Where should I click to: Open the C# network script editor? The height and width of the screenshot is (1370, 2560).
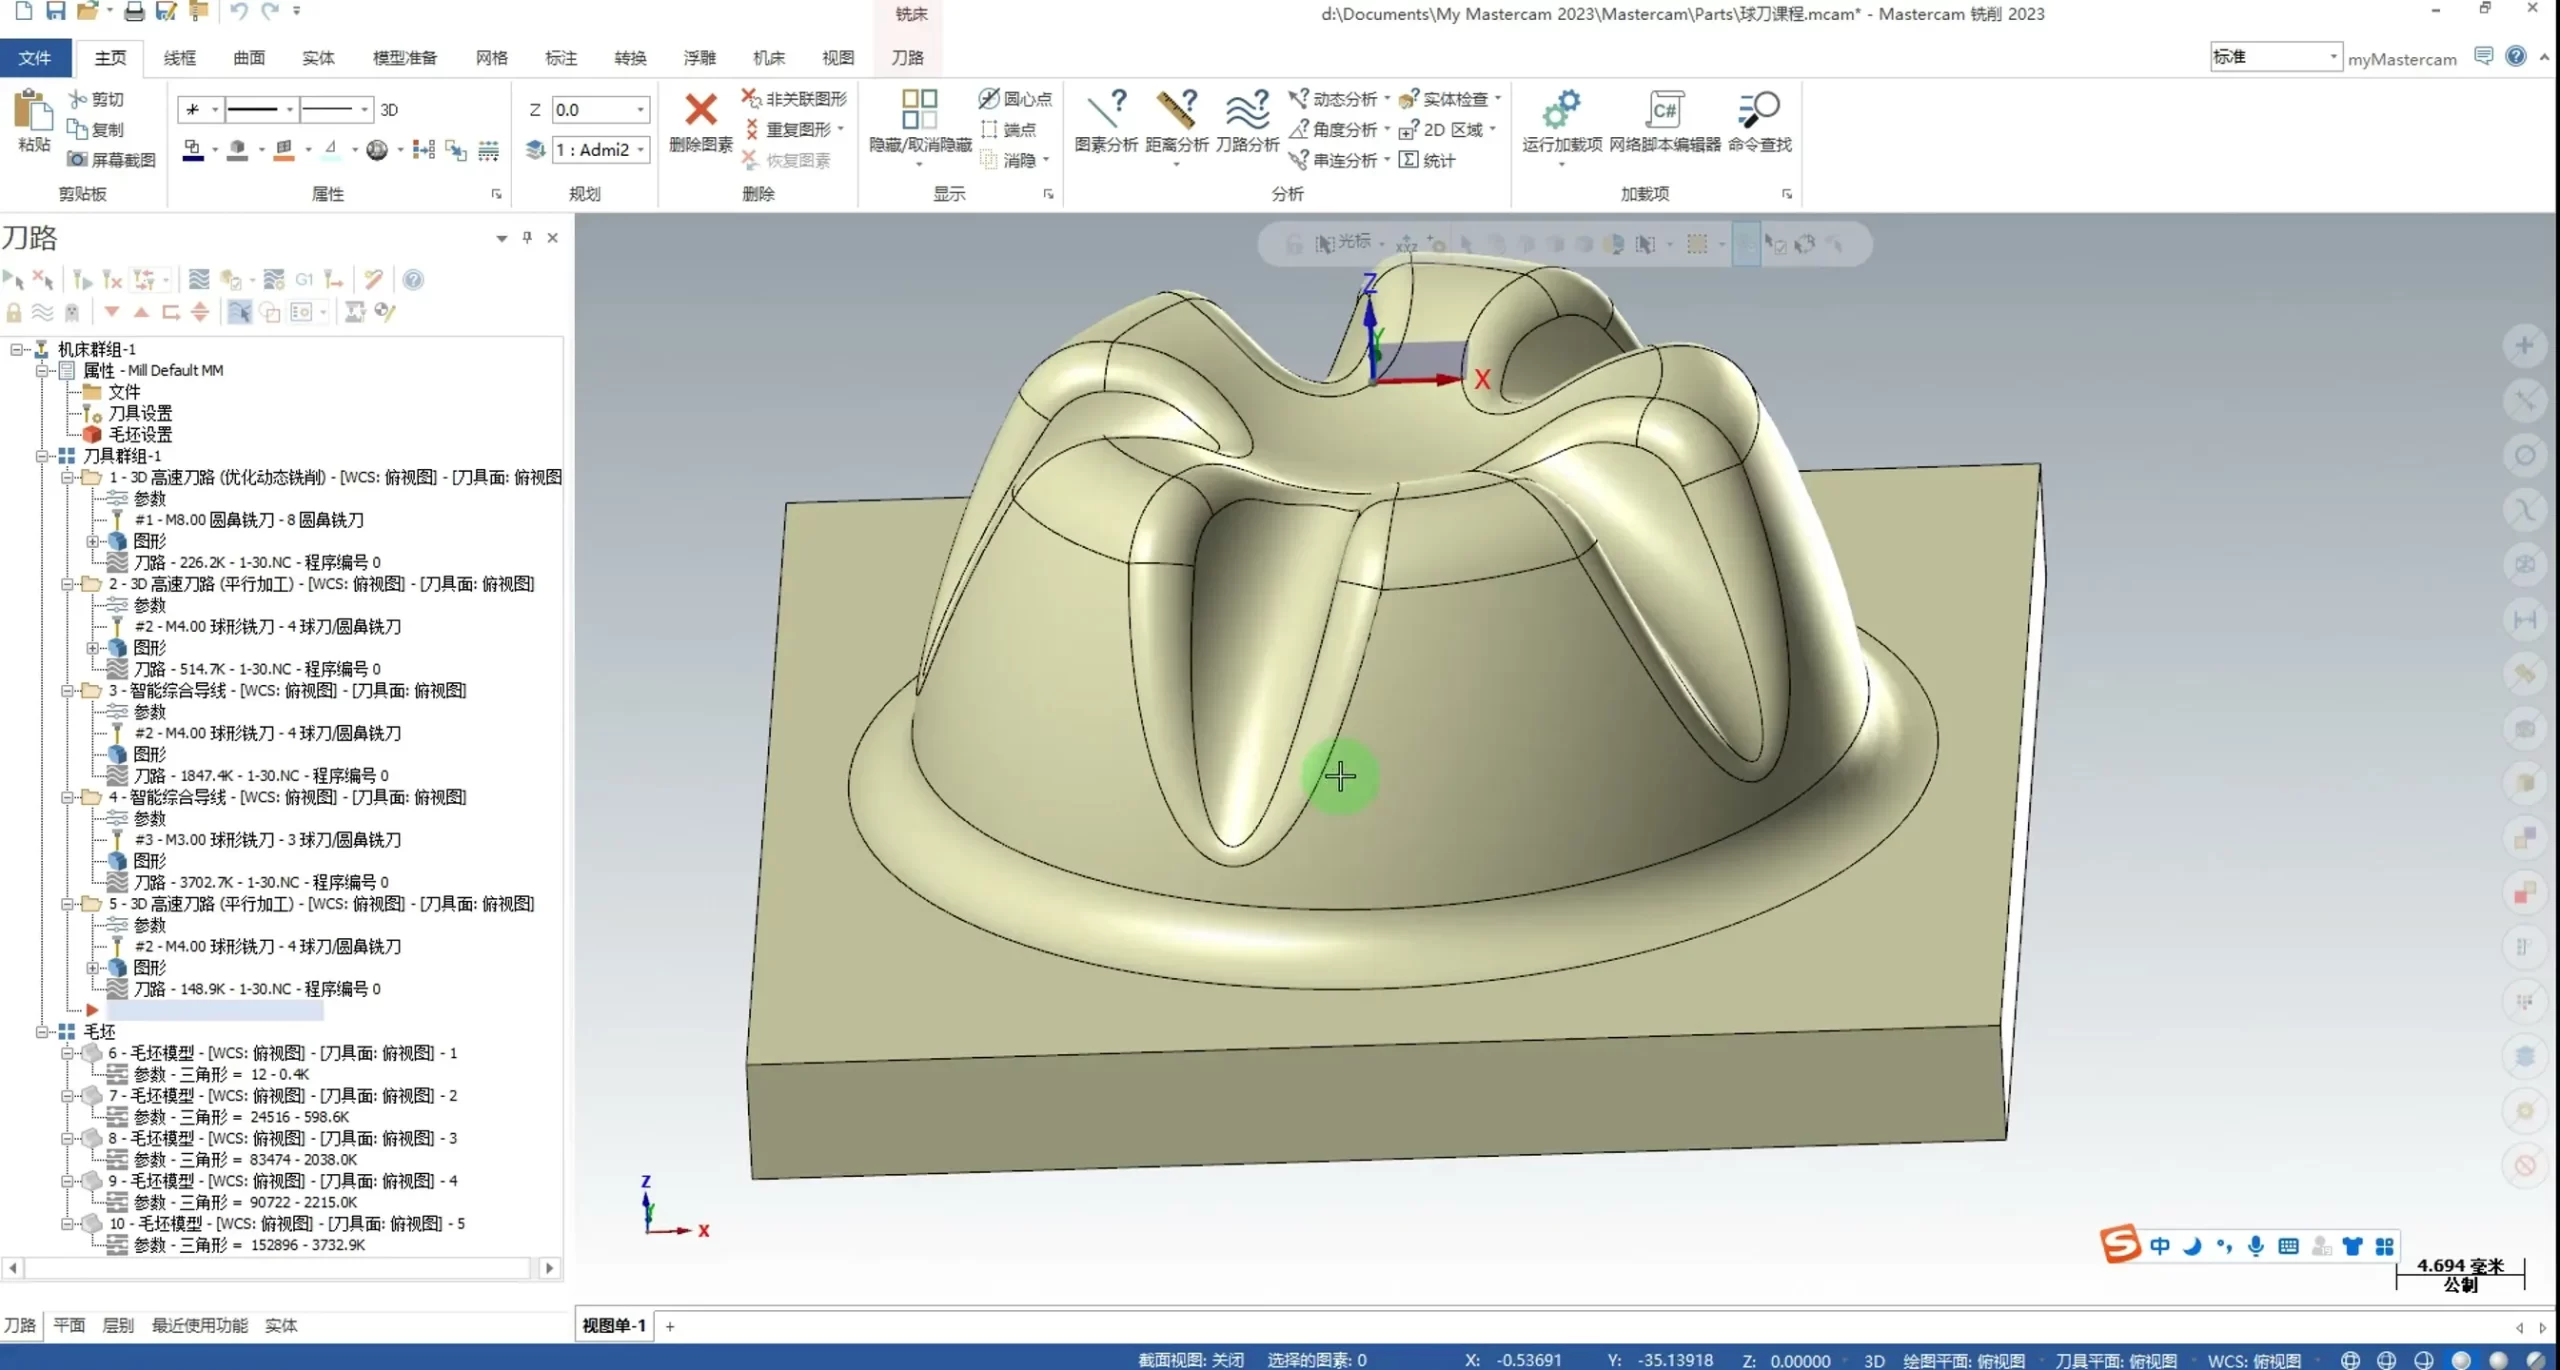1664,110
